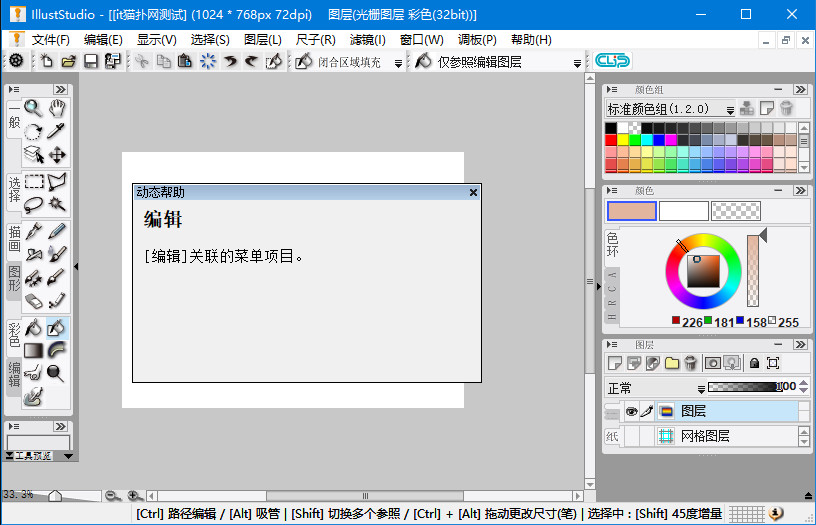Select the Paint bucket fill tool

(33, 328)
